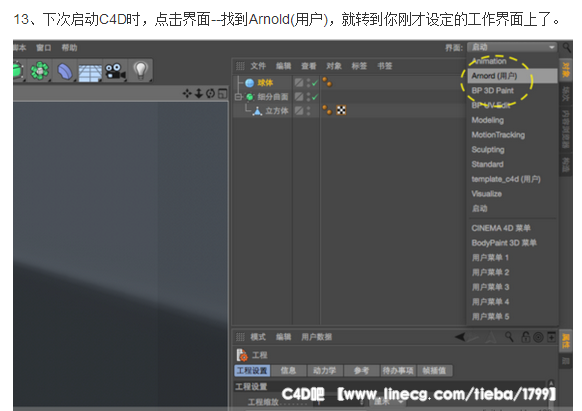Switch to 工程设置 tab
The width and height of the screenshot is (582, 411).
click(x=252, y=371)
